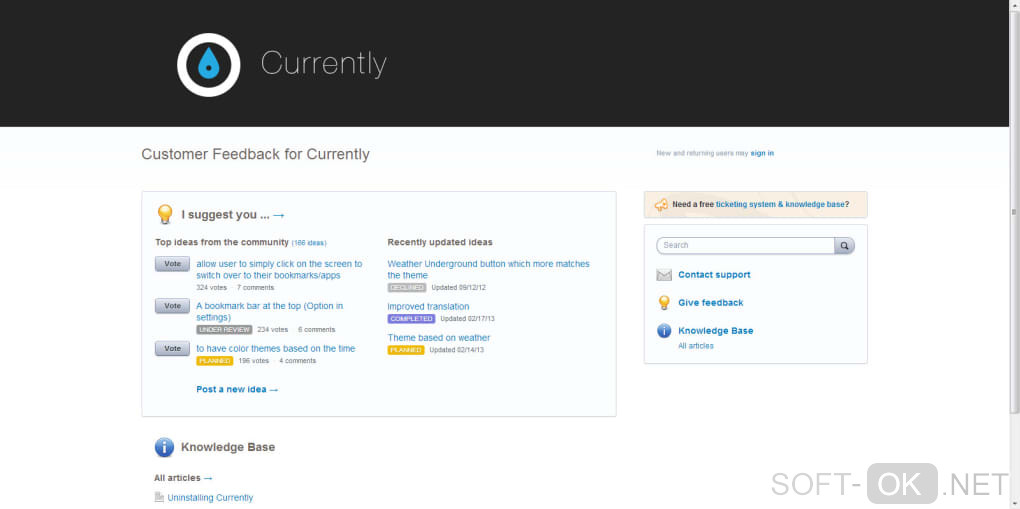Click the Give feedback lightbulb icon

[x=664, y=303]
